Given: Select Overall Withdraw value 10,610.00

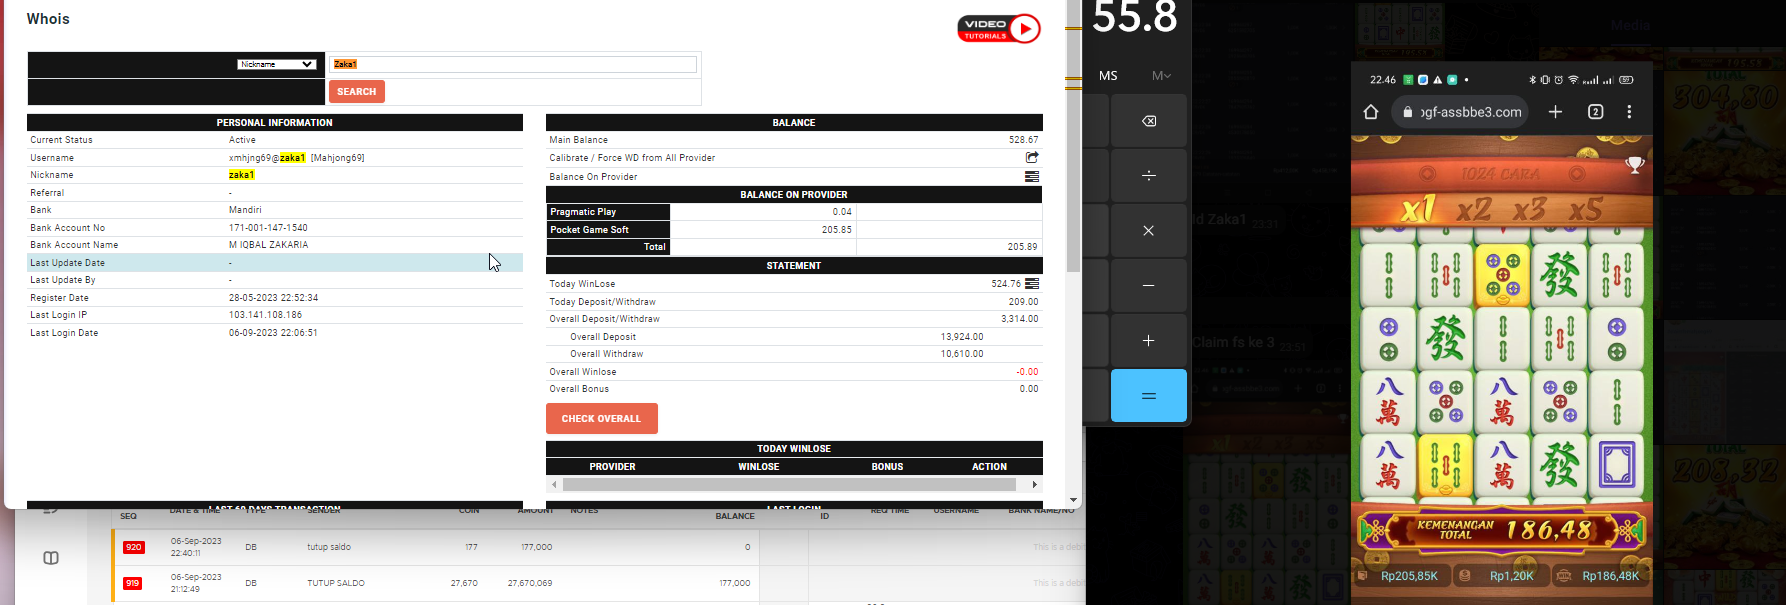Looking at the screenshot, I should (x=962, y=354).
